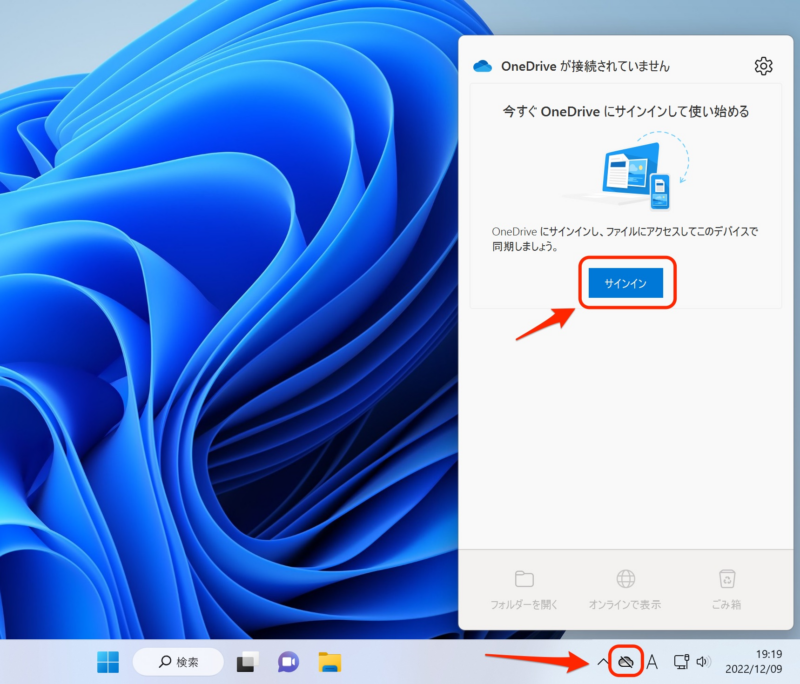This screenshot has height=684, width=800.
Task: Click the devices sync illustration
Action: 628,171
